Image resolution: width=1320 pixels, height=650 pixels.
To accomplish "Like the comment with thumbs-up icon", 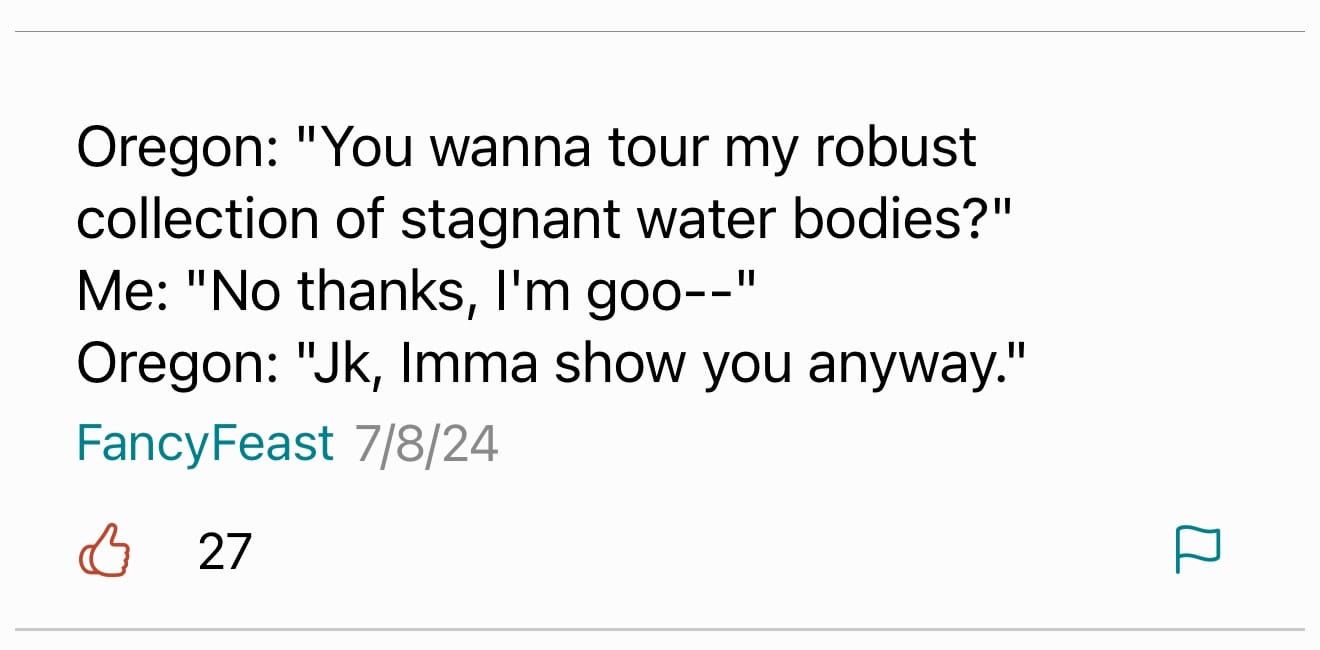I will 104,551.
